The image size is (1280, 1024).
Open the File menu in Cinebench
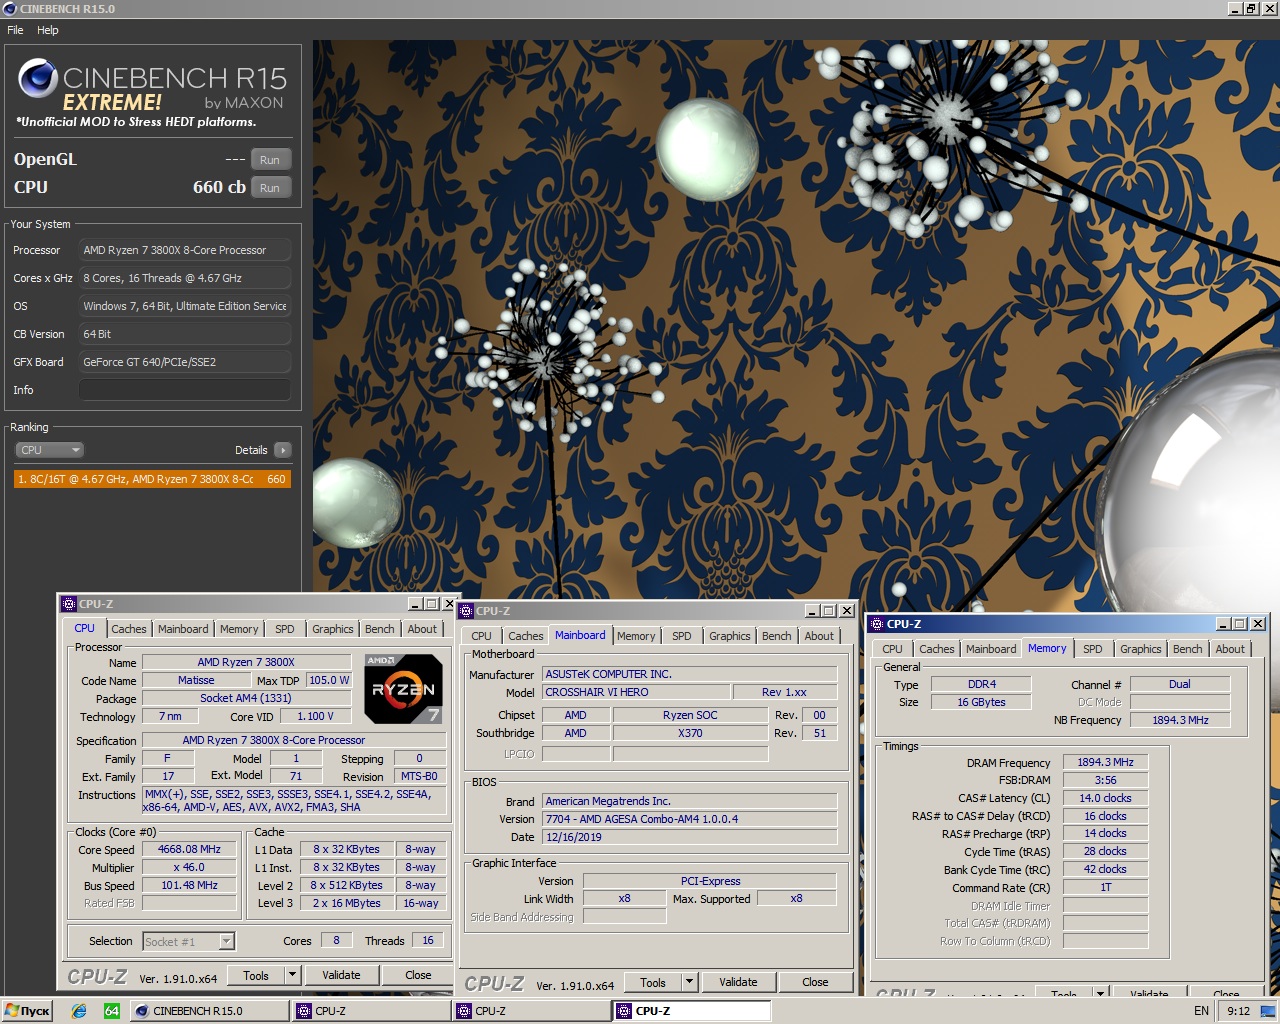point(15,30)
